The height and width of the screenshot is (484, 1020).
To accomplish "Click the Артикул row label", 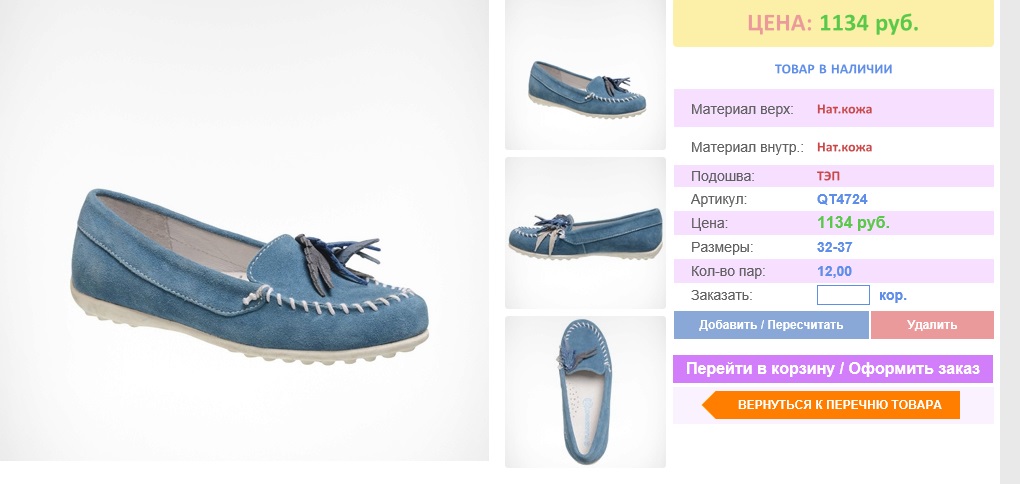I will coord(719,199).
